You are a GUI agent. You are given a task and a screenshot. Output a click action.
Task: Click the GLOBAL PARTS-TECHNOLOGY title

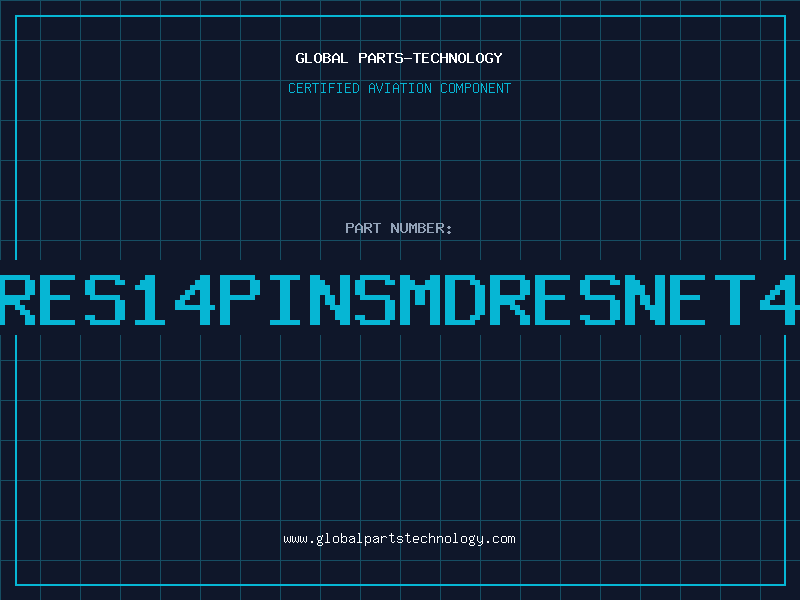pos(399,58)
